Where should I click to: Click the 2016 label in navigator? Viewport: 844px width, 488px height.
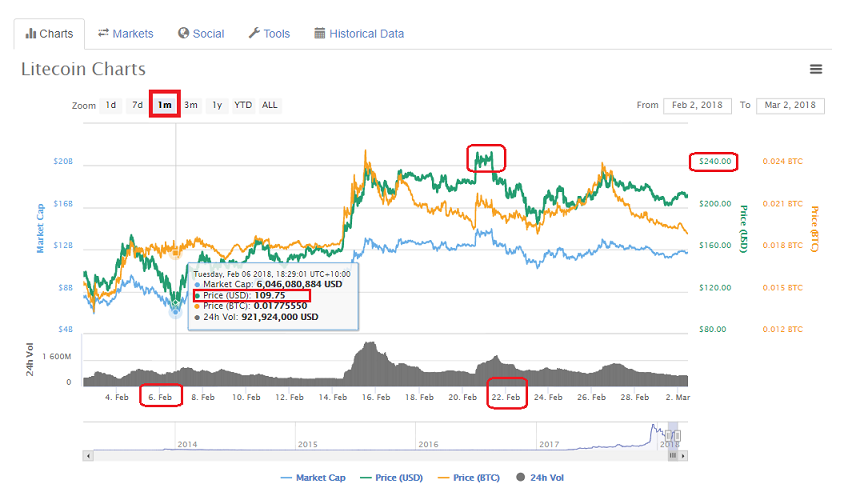(428, 444)
